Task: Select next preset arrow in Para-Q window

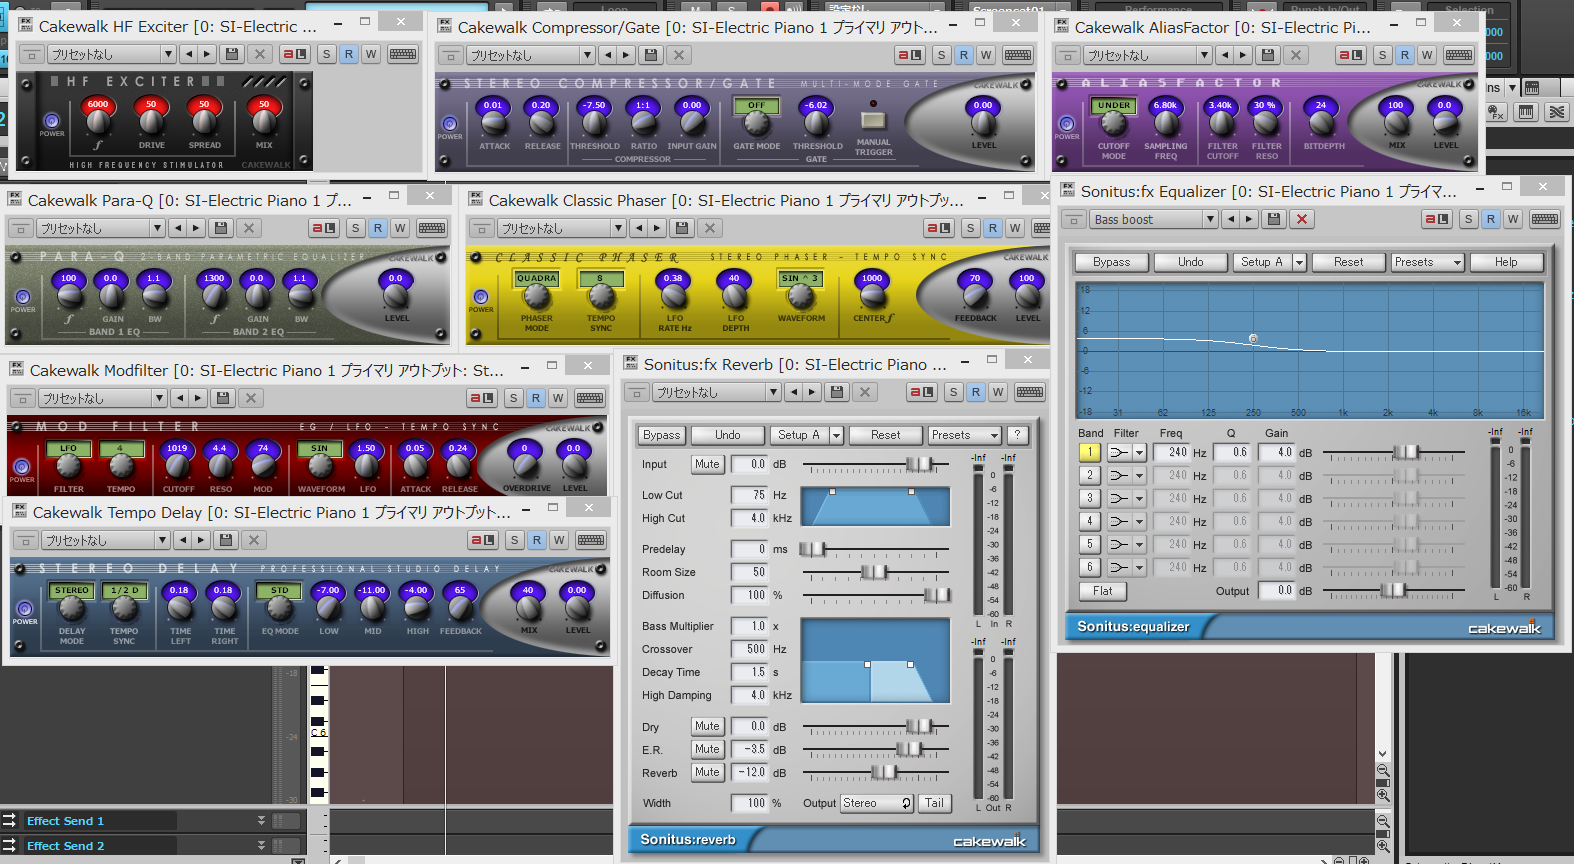Action: (x=197, y=228)
